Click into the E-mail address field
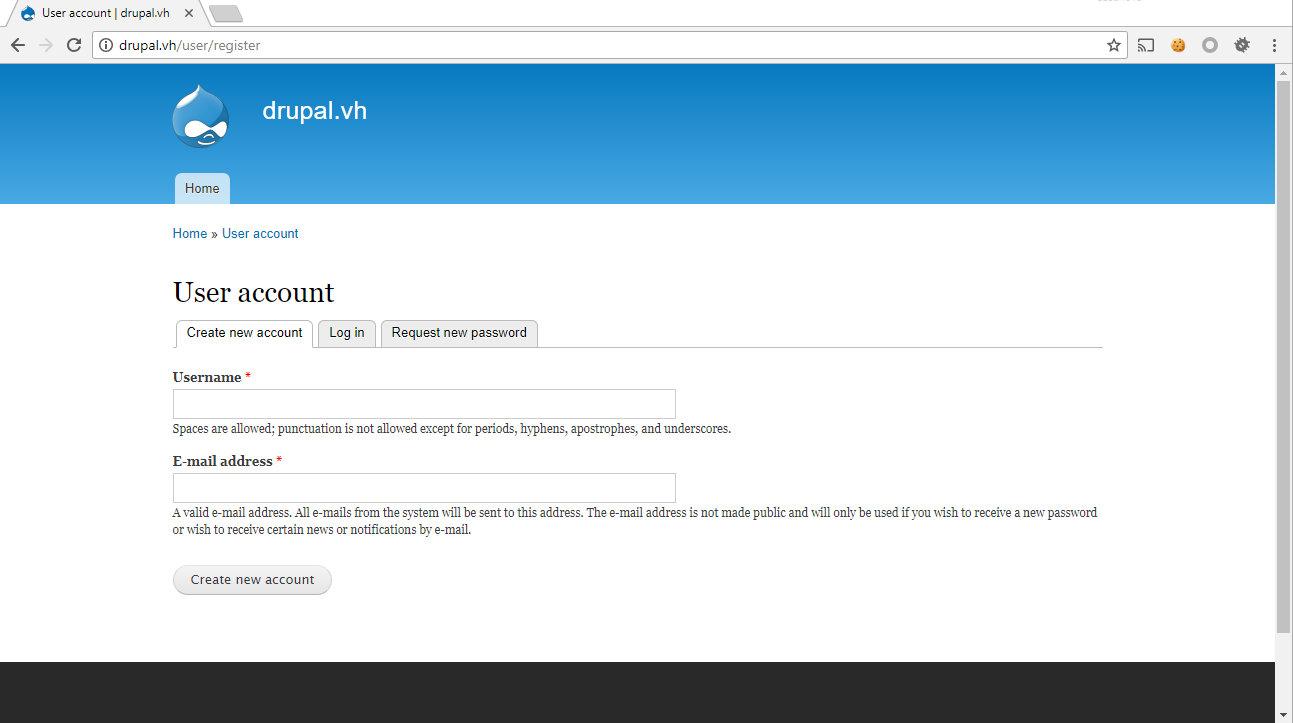The image size is (1293, 723). 424,488
